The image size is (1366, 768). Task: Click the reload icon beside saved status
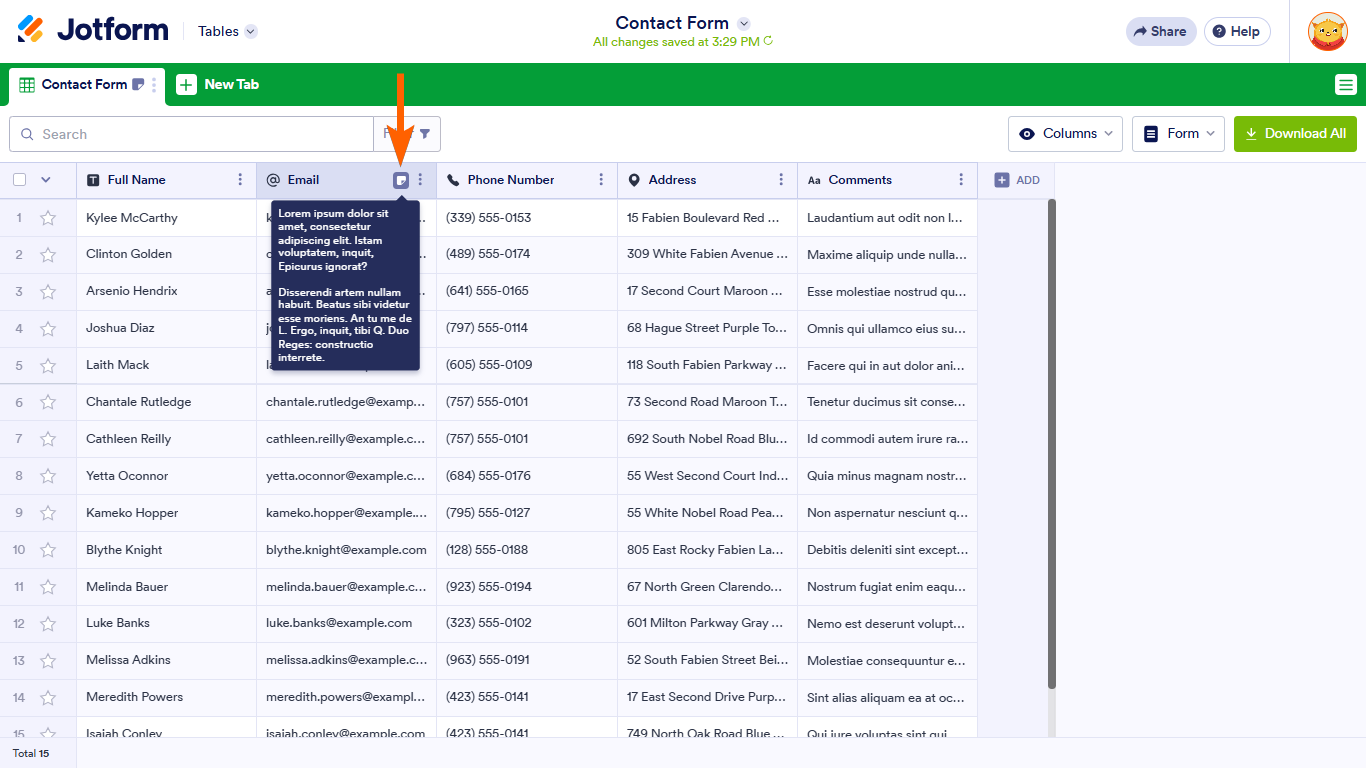click(x=768, y=42)
